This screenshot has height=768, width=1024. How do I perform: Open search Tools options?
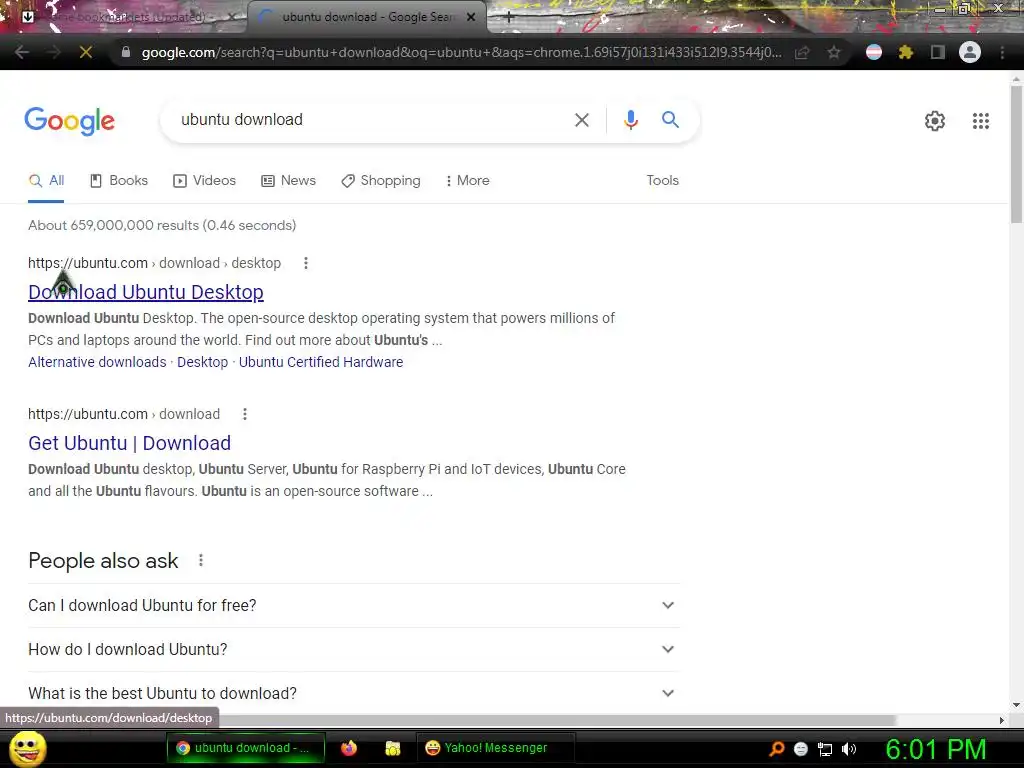[x=662, y=181]
